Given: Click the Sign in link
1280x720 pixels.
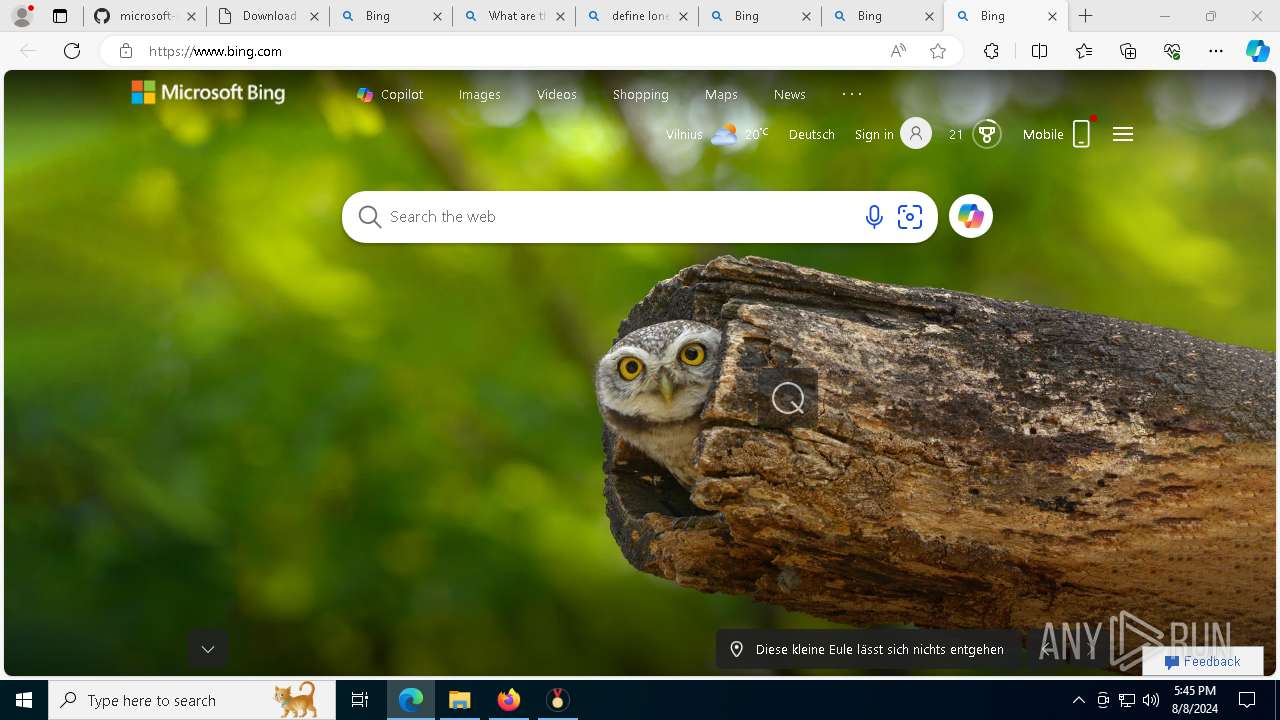Looking at the screenshot, I should pos(874,134).
